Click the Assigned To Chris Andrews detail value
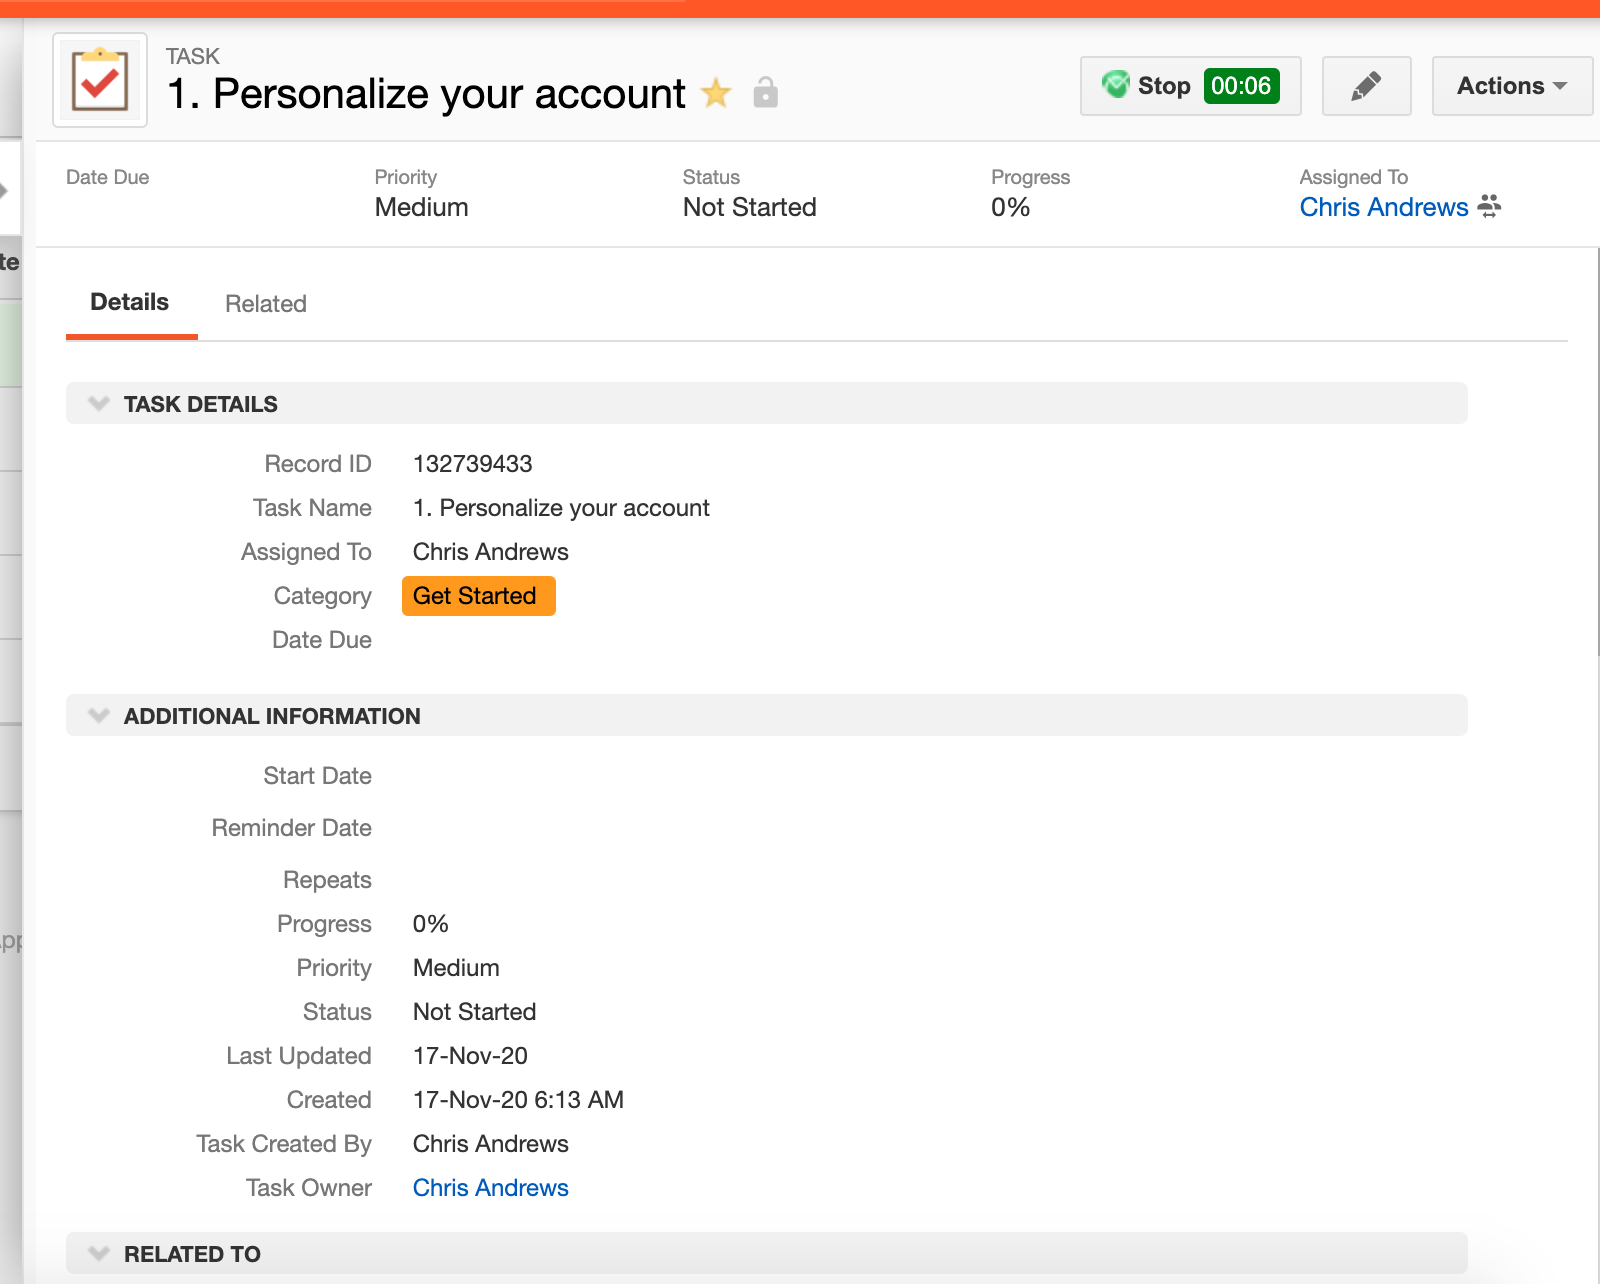Viewport: 1600px width, 1284px height. click(490, 552)
